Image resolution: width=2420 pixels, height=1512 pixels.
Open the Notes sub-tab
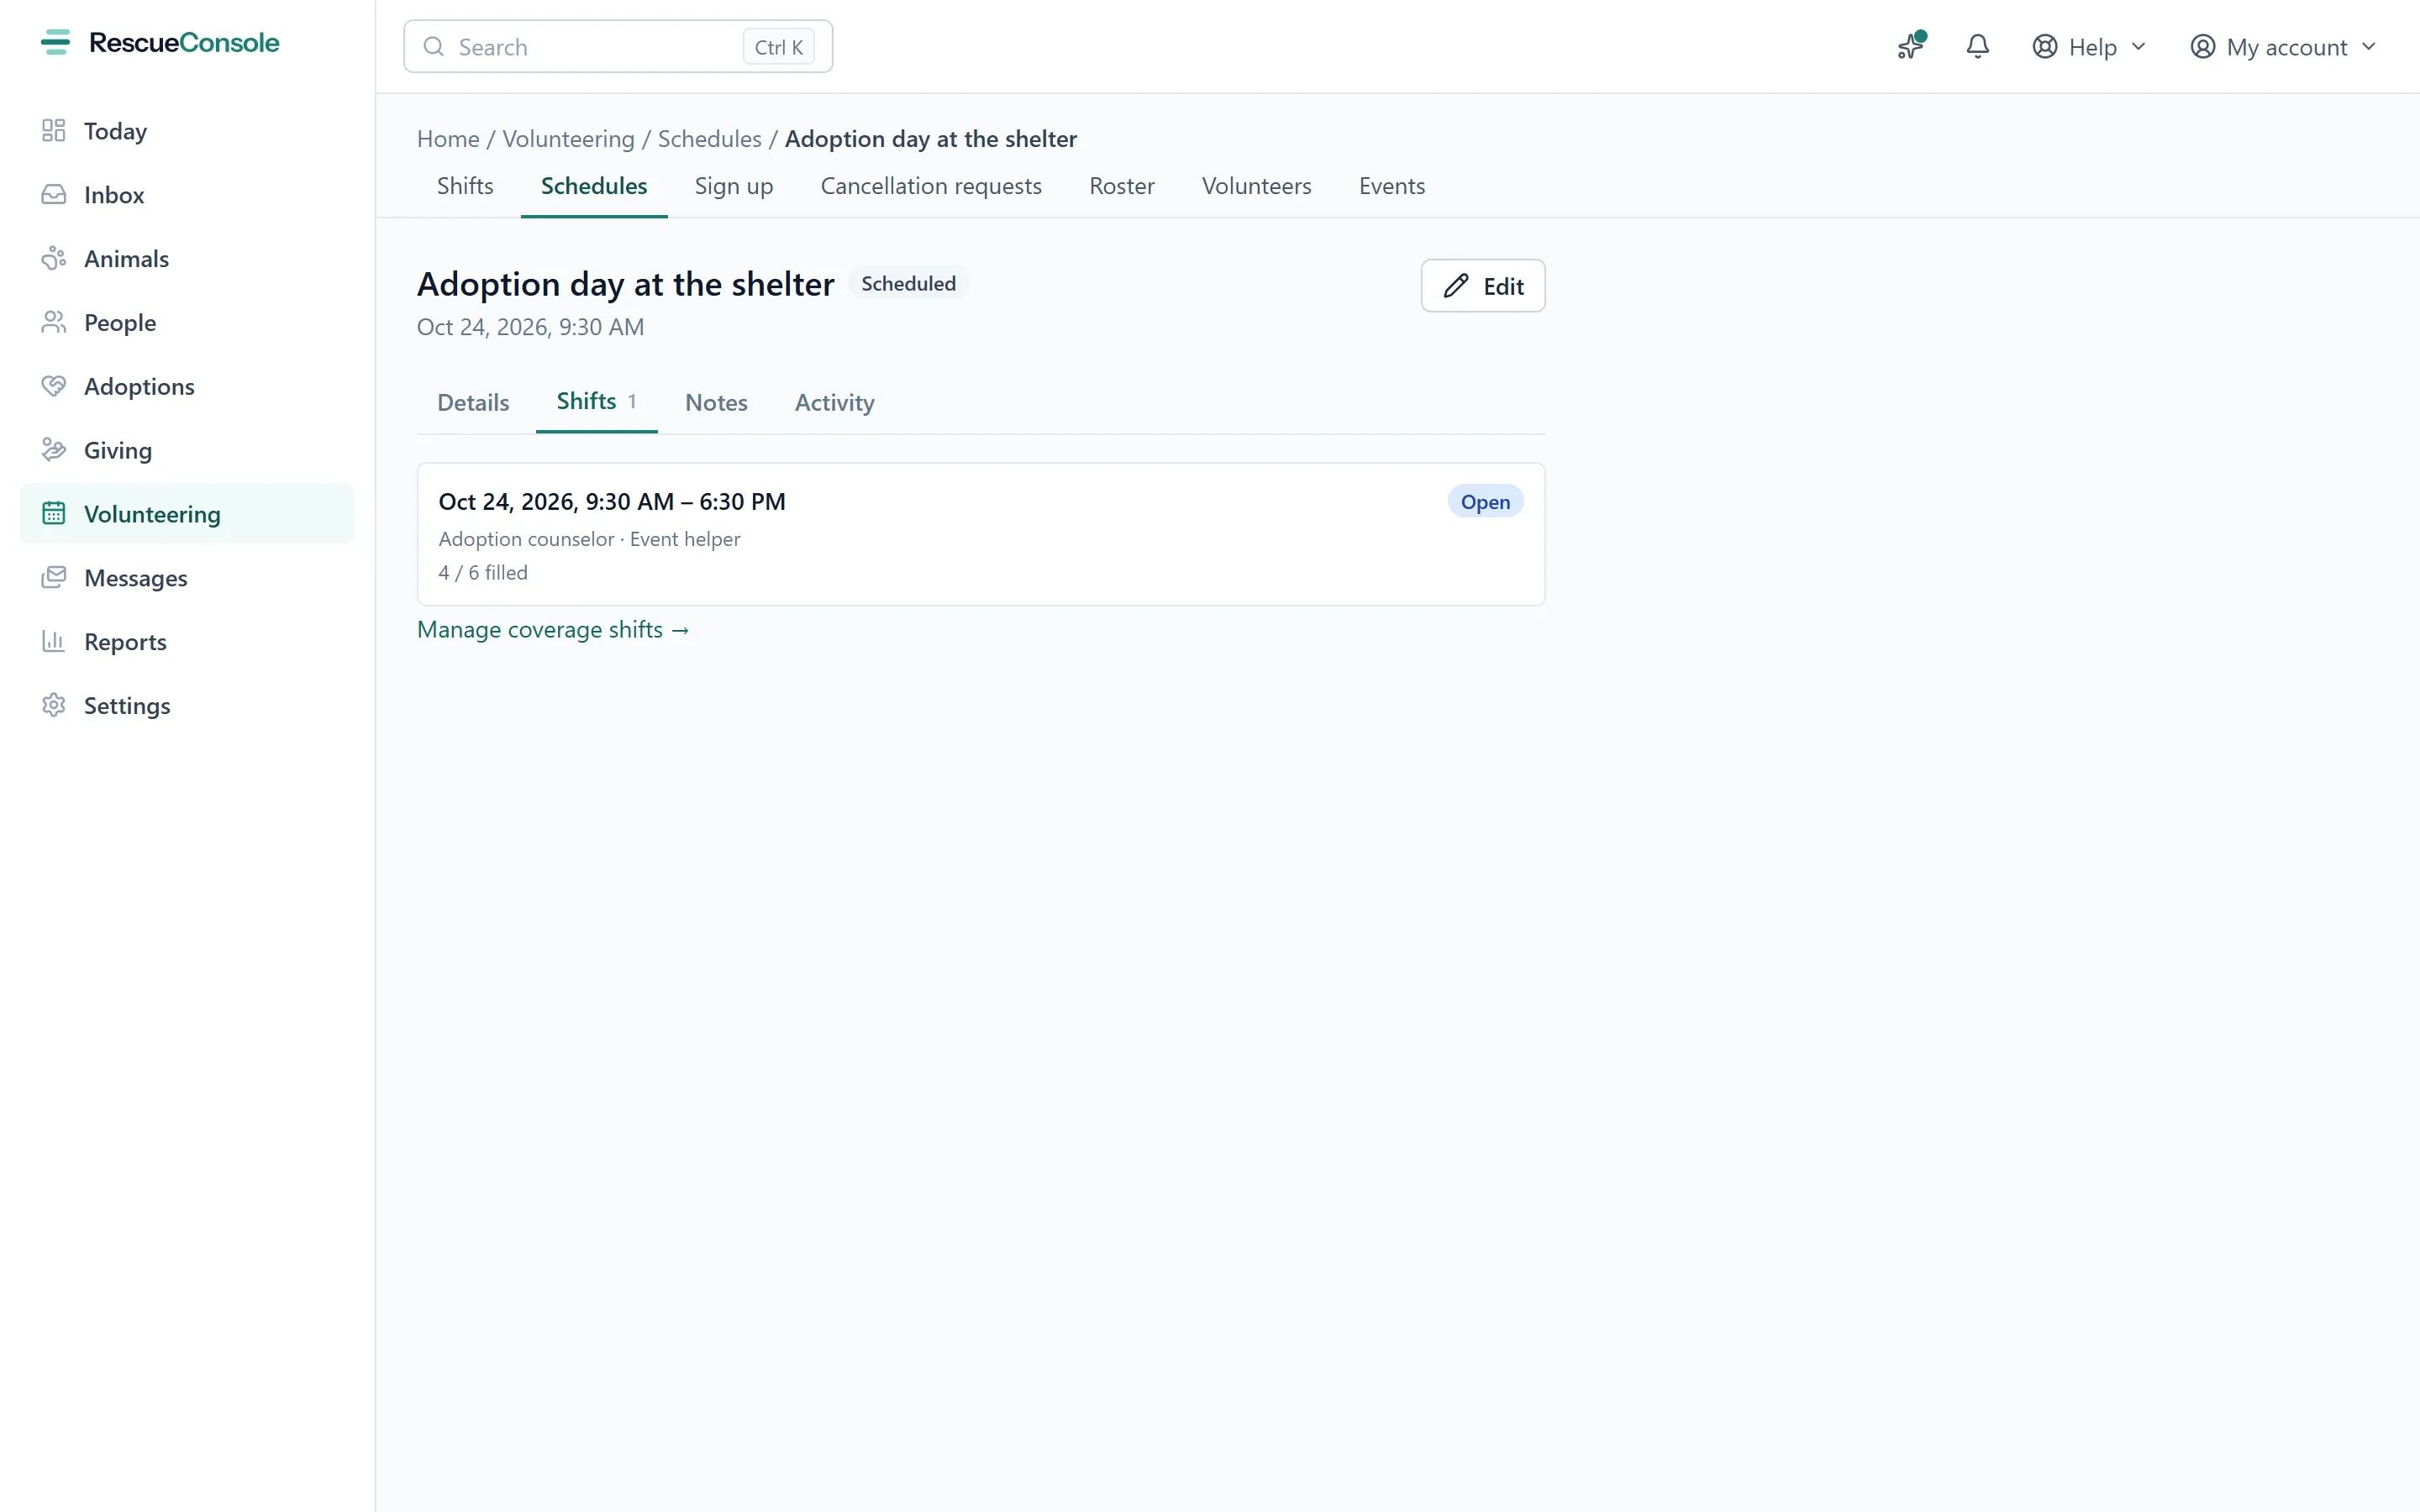[x=716, y=403]
